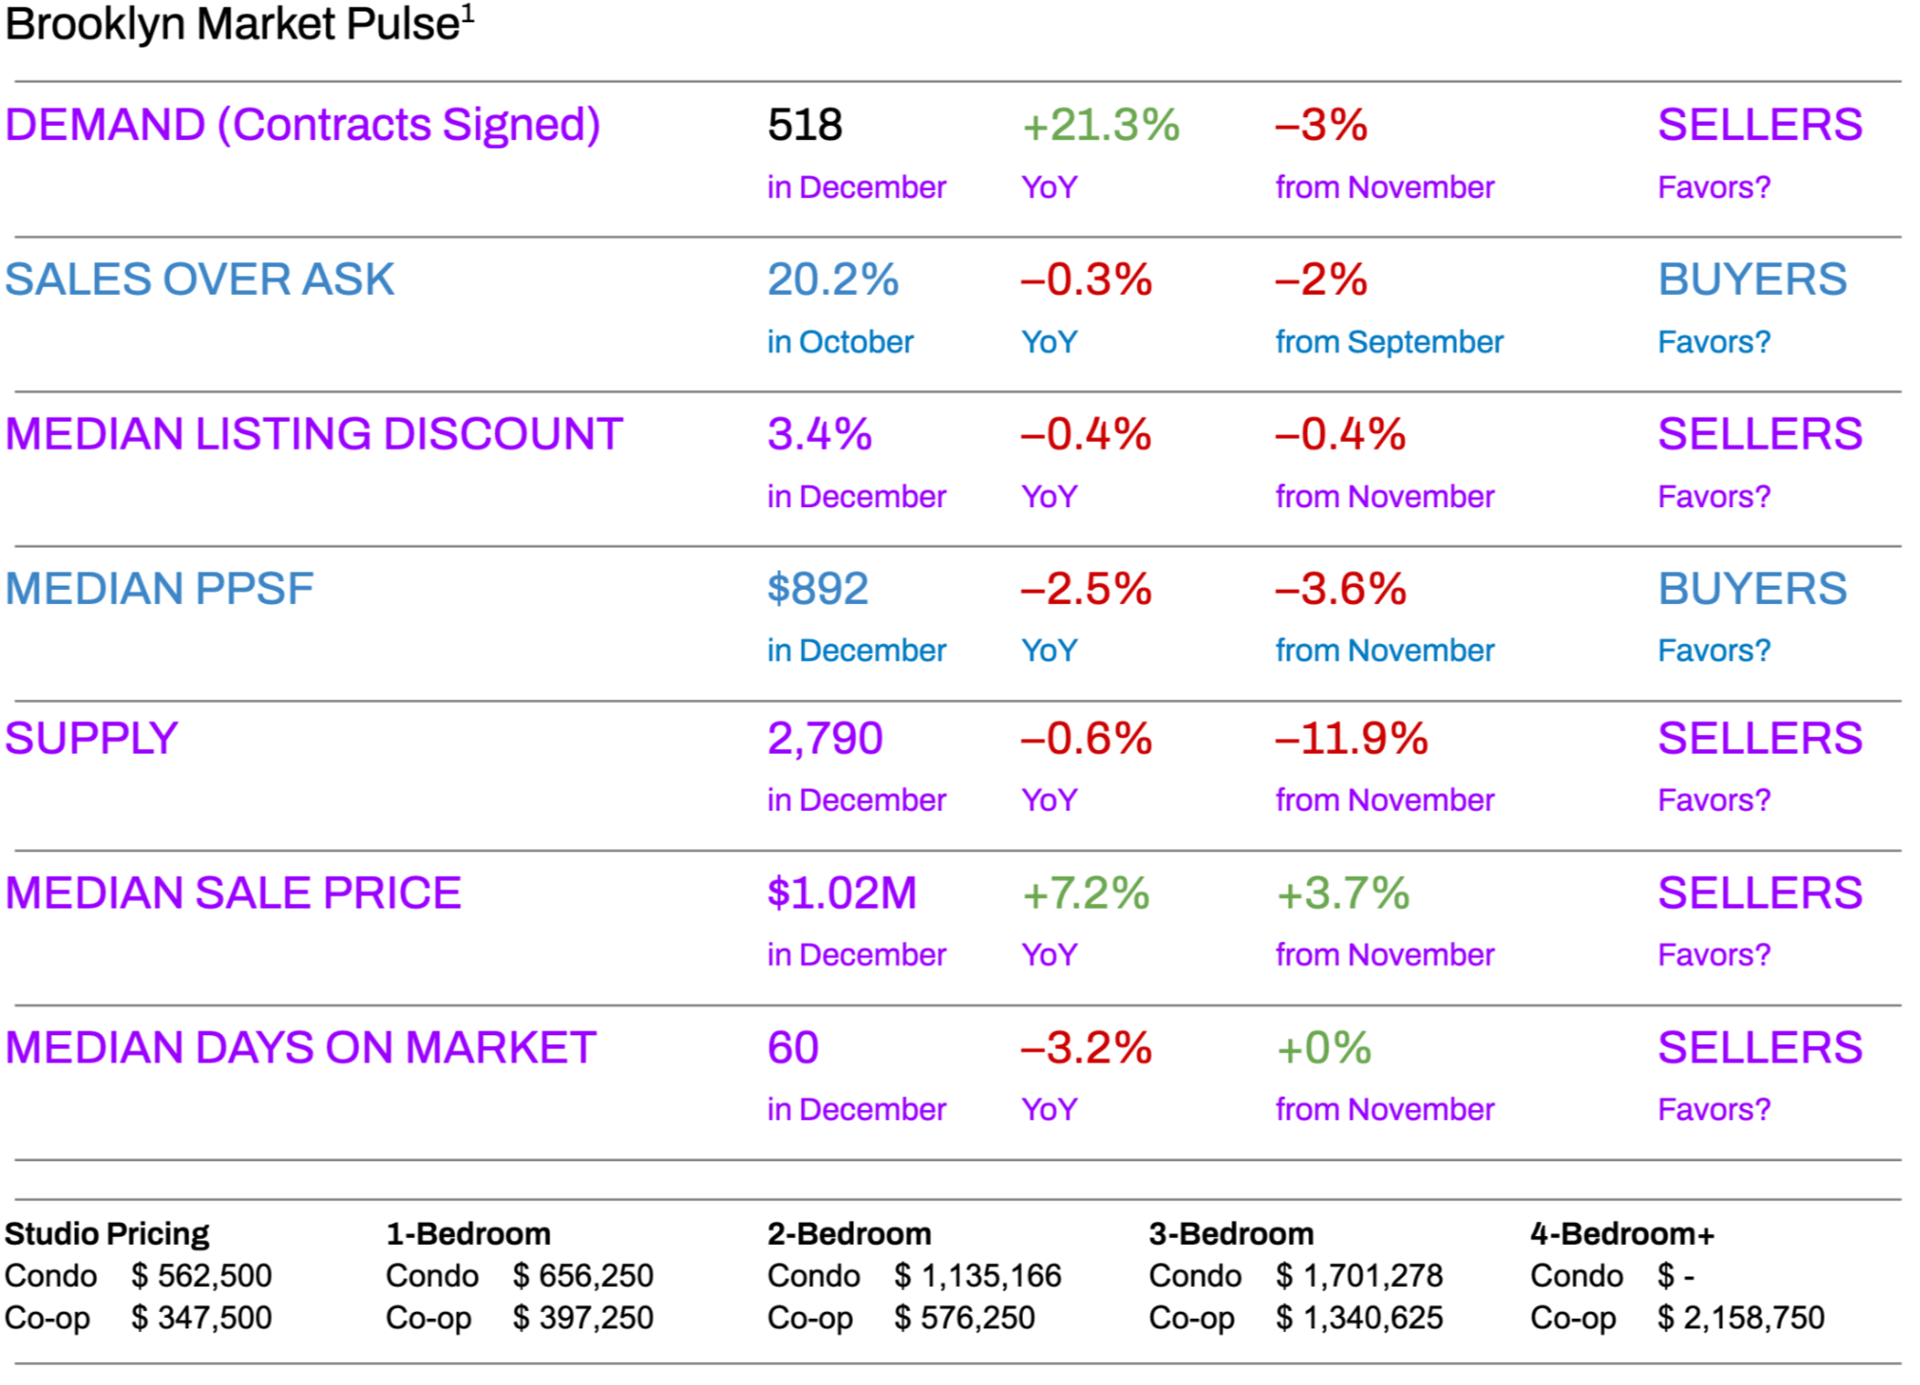Click the MEDIAN LISTING DISCOUNT heading
Screen dimensions: 1920x1385
coord(313,434)
